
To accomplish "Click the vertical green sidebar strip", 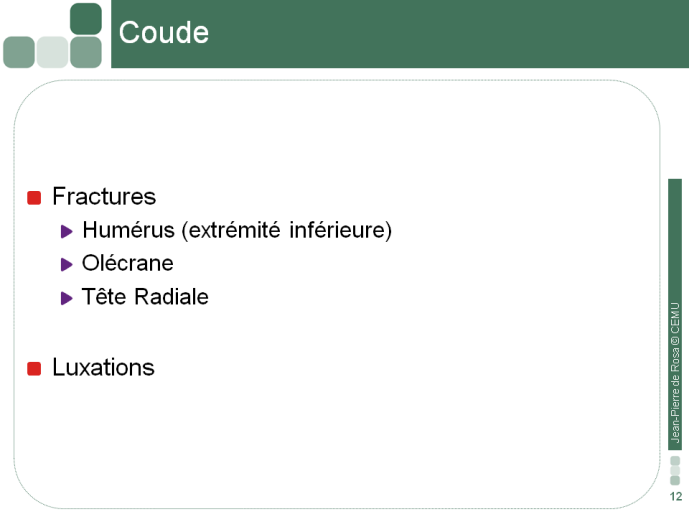I will click(x=675, y=314).
